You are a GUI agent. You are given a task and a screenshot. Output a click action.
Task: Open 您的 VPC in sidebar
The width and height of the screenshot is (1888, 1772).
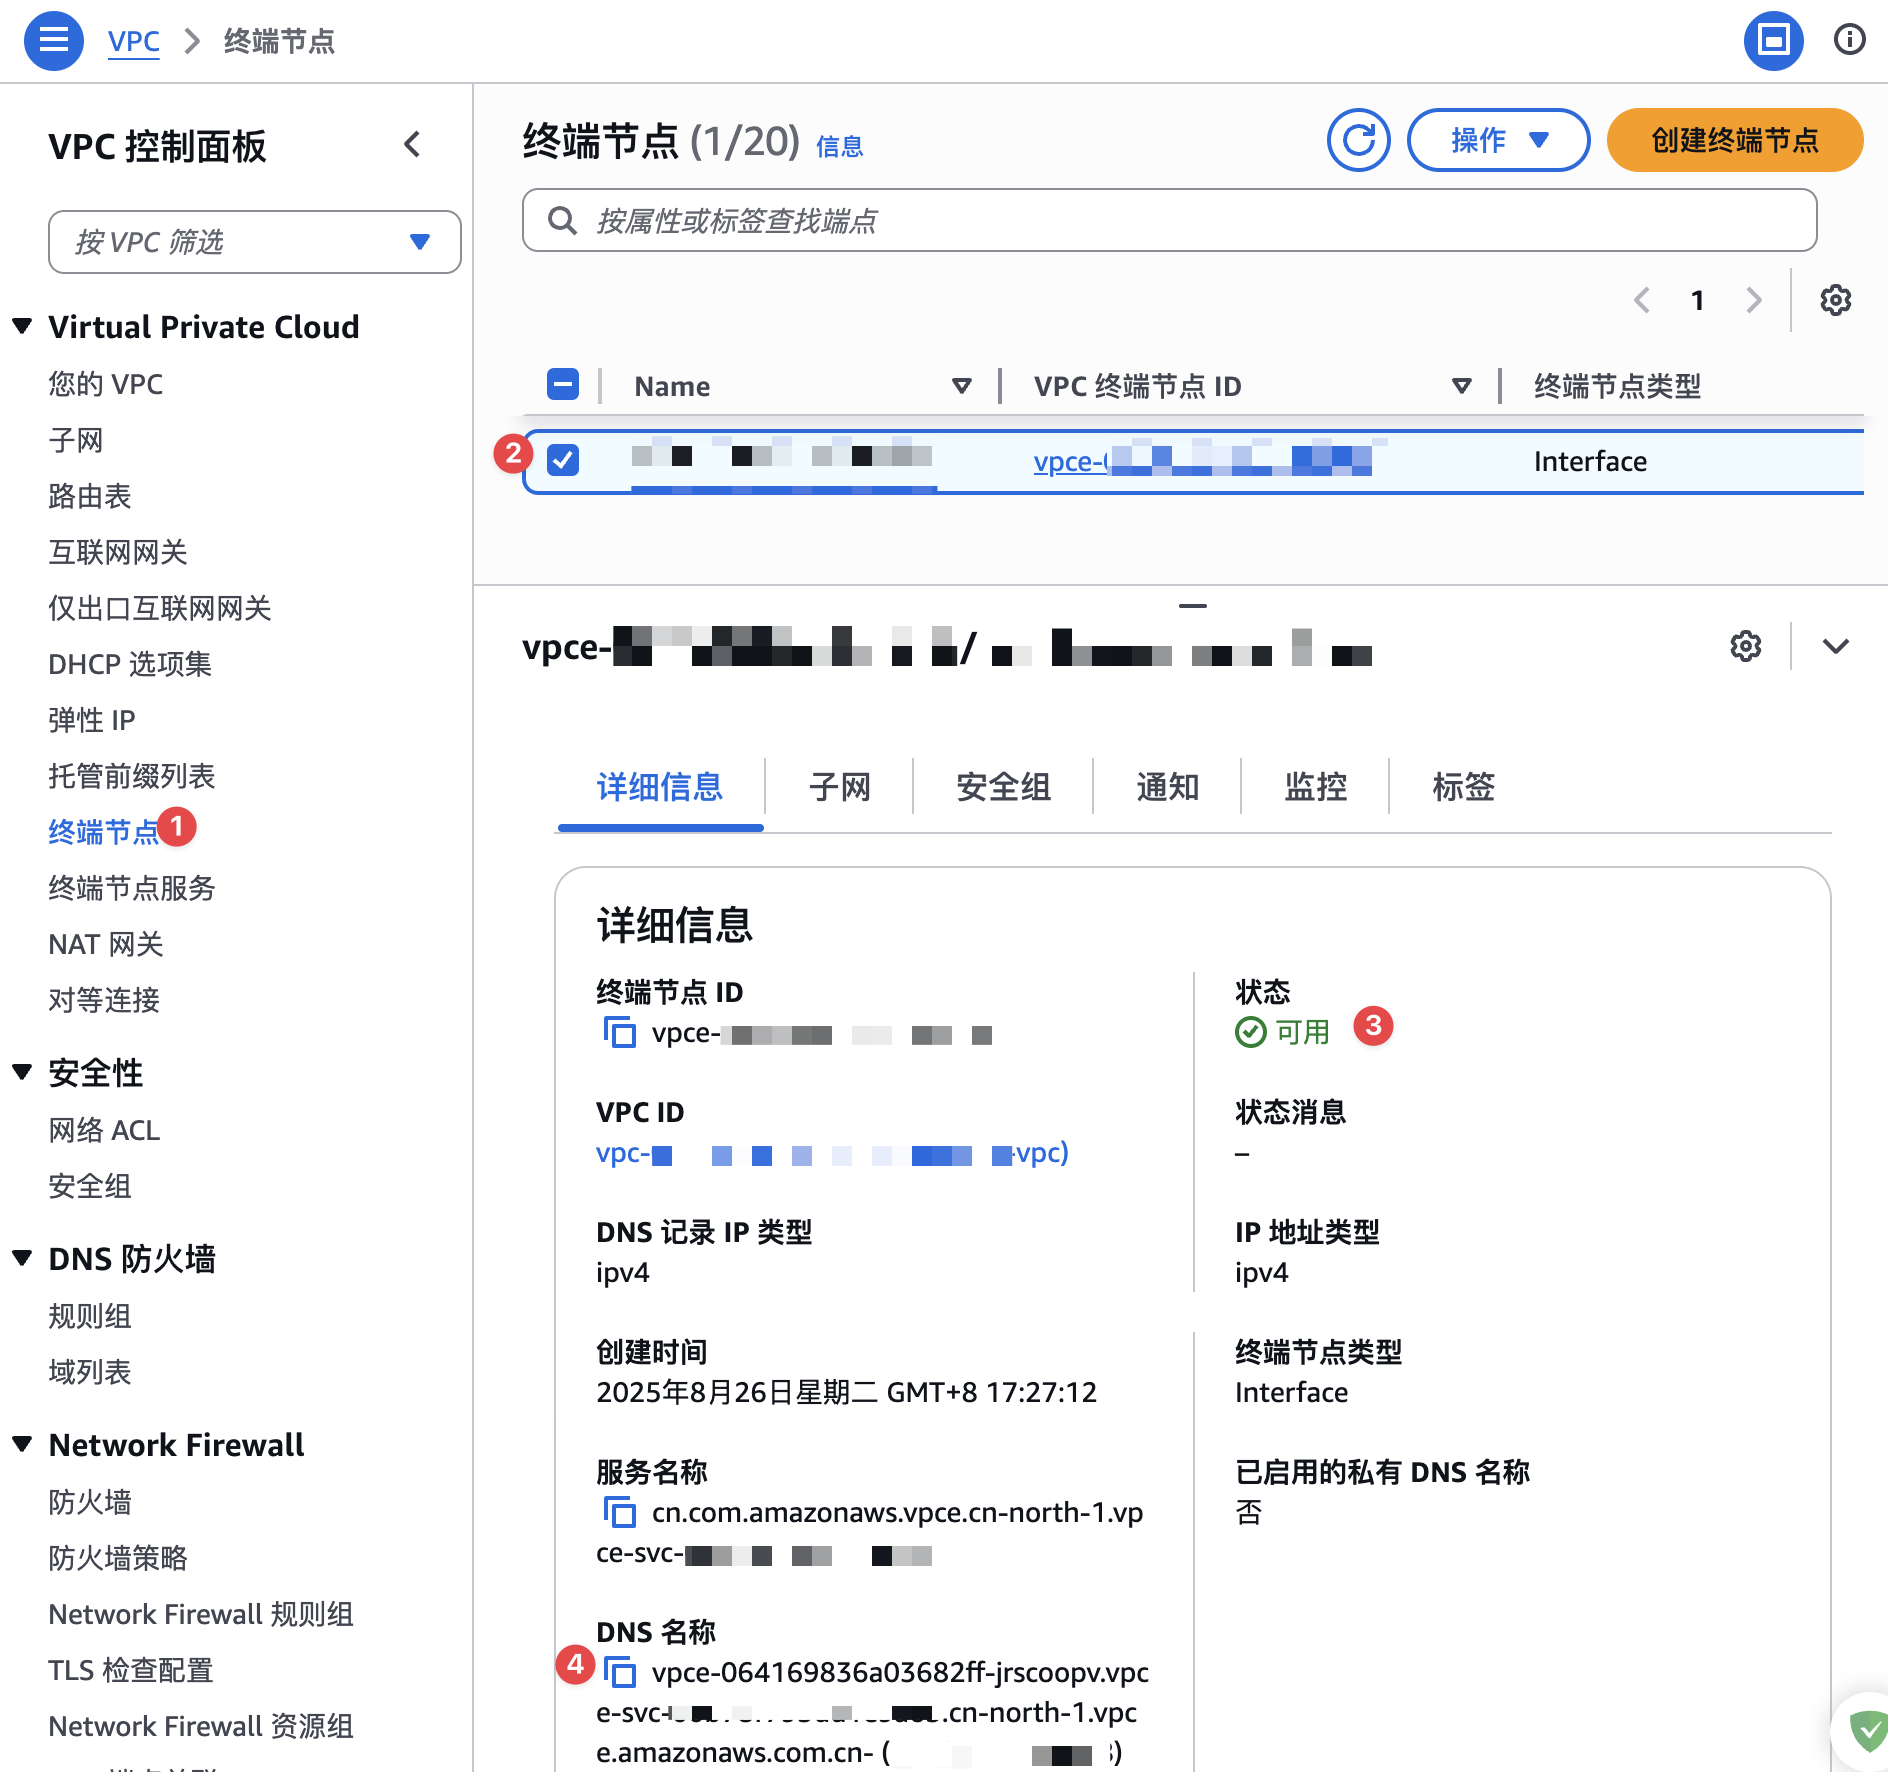pyautogui.click(x=105, y=384)
